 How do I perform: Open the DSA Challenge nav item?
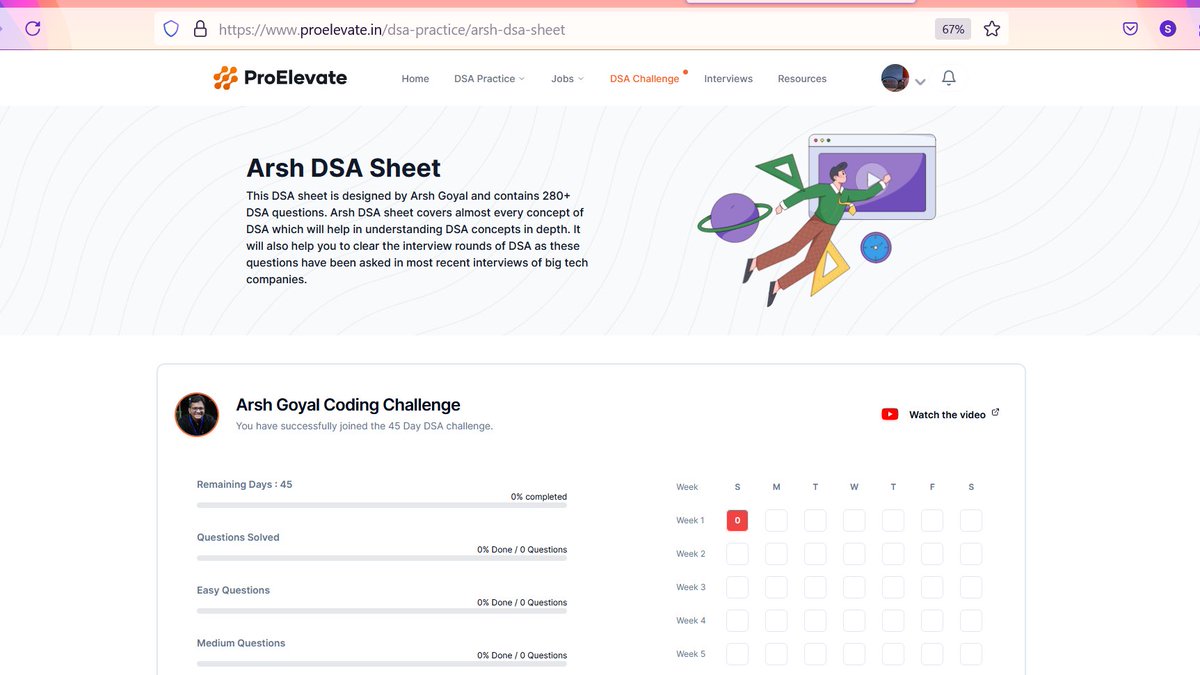[x=645, y=78]
